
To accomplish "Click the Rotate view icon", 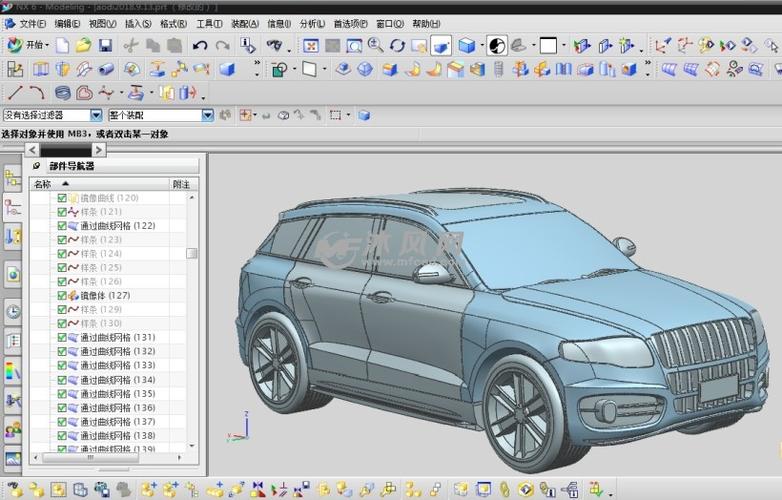I will (x=397, y=45).
